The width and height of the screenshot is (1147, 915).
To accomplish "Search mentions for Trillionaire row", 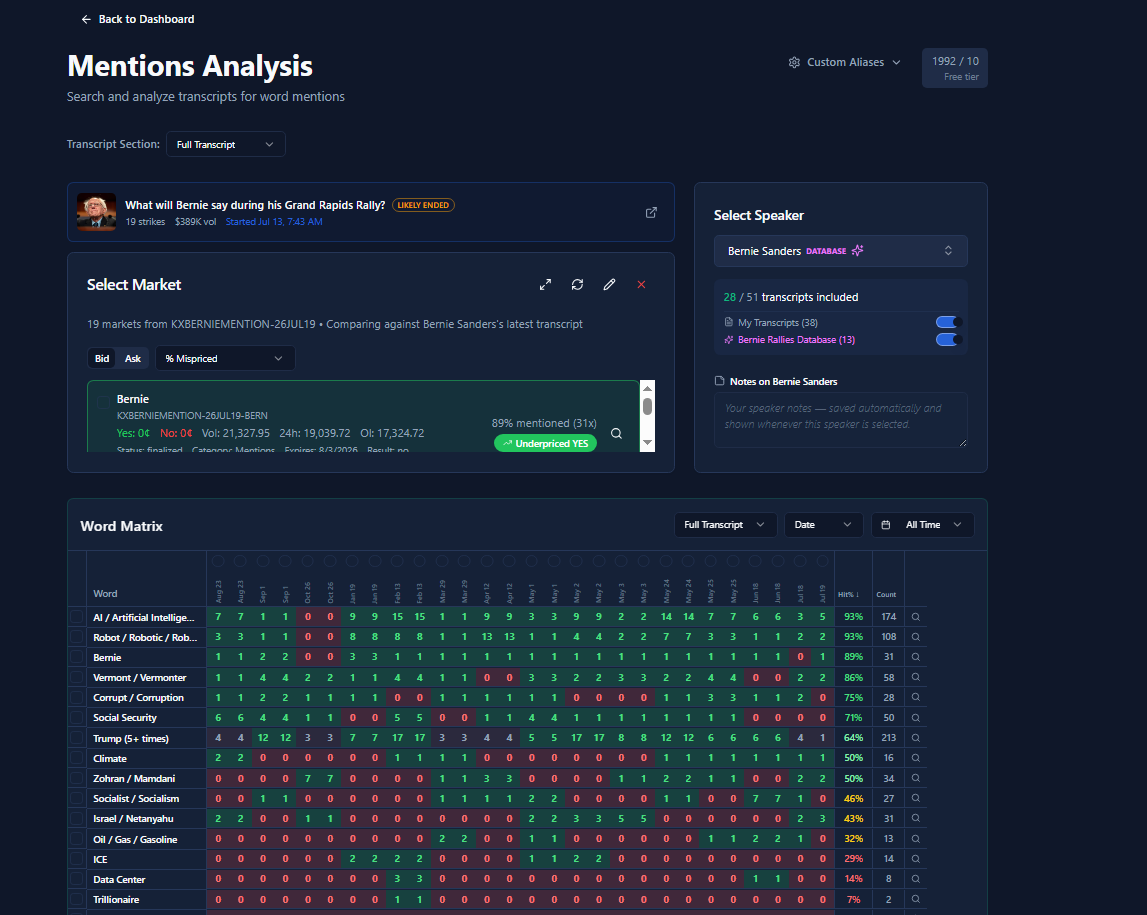I will click(916, 899).
